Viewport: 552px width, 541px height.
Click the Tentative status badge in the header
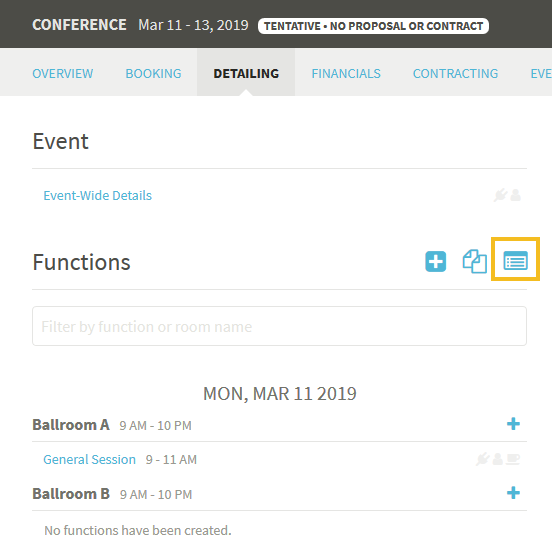click(373, 26)
